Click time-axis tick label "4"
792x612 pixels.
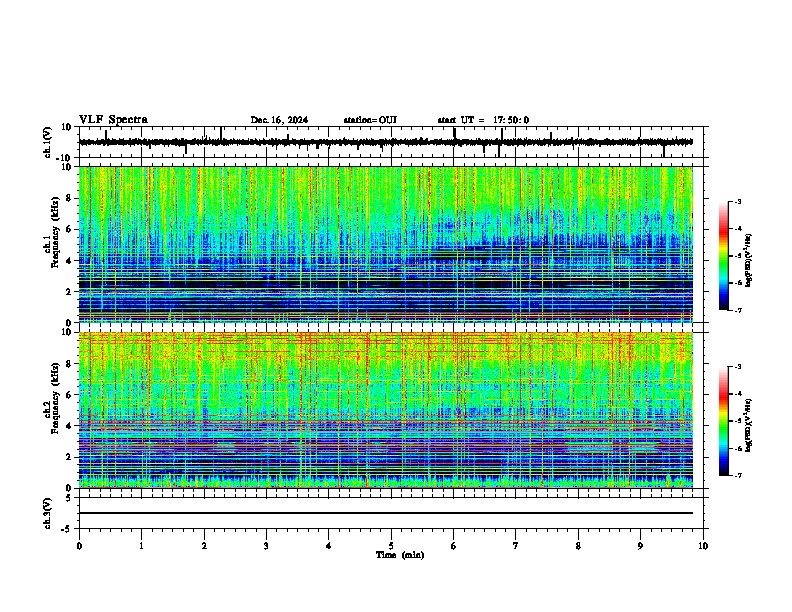(x=329, y=546)
